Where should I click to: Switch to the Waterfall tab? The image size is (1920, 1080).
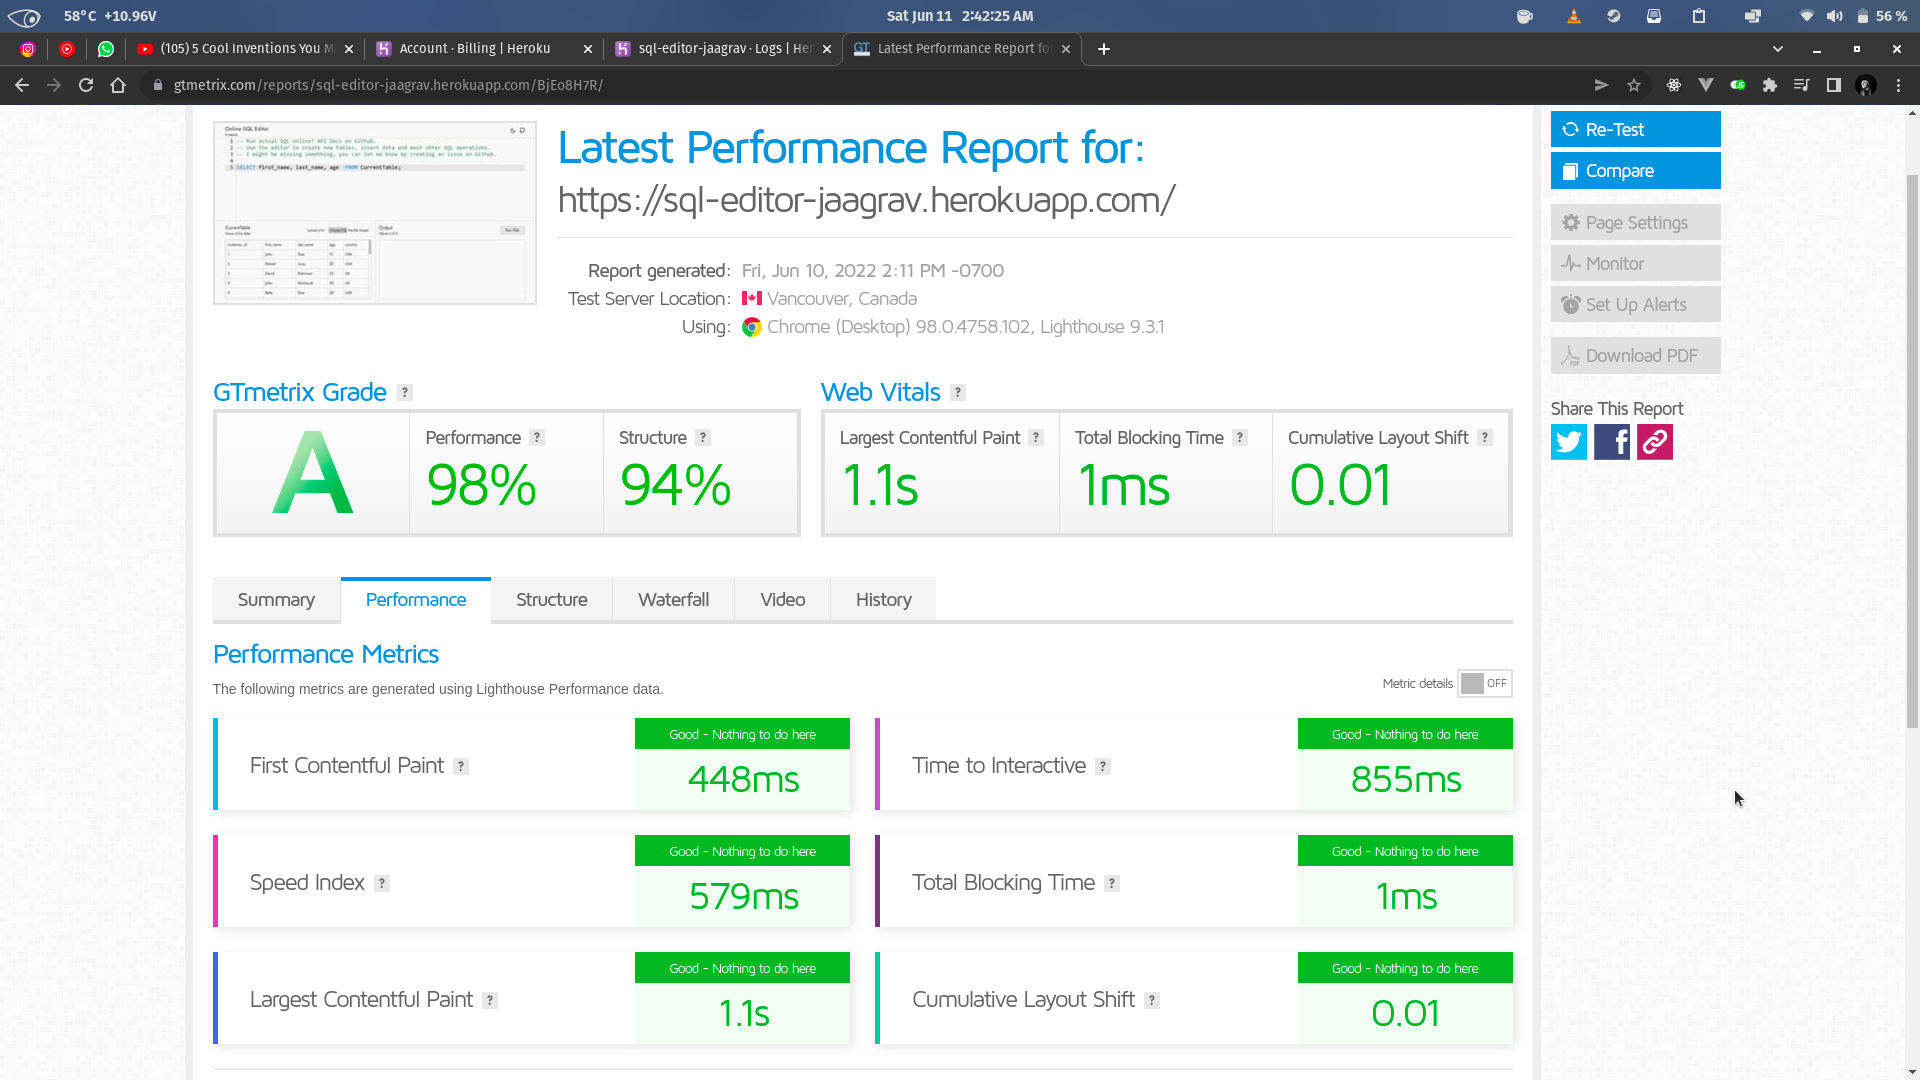click(673, 599)
